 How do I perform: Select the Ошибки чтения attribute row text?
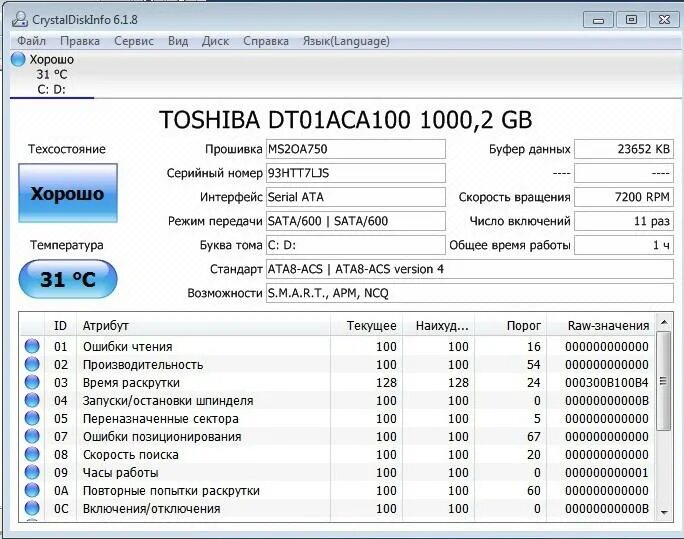click(127, 347)
